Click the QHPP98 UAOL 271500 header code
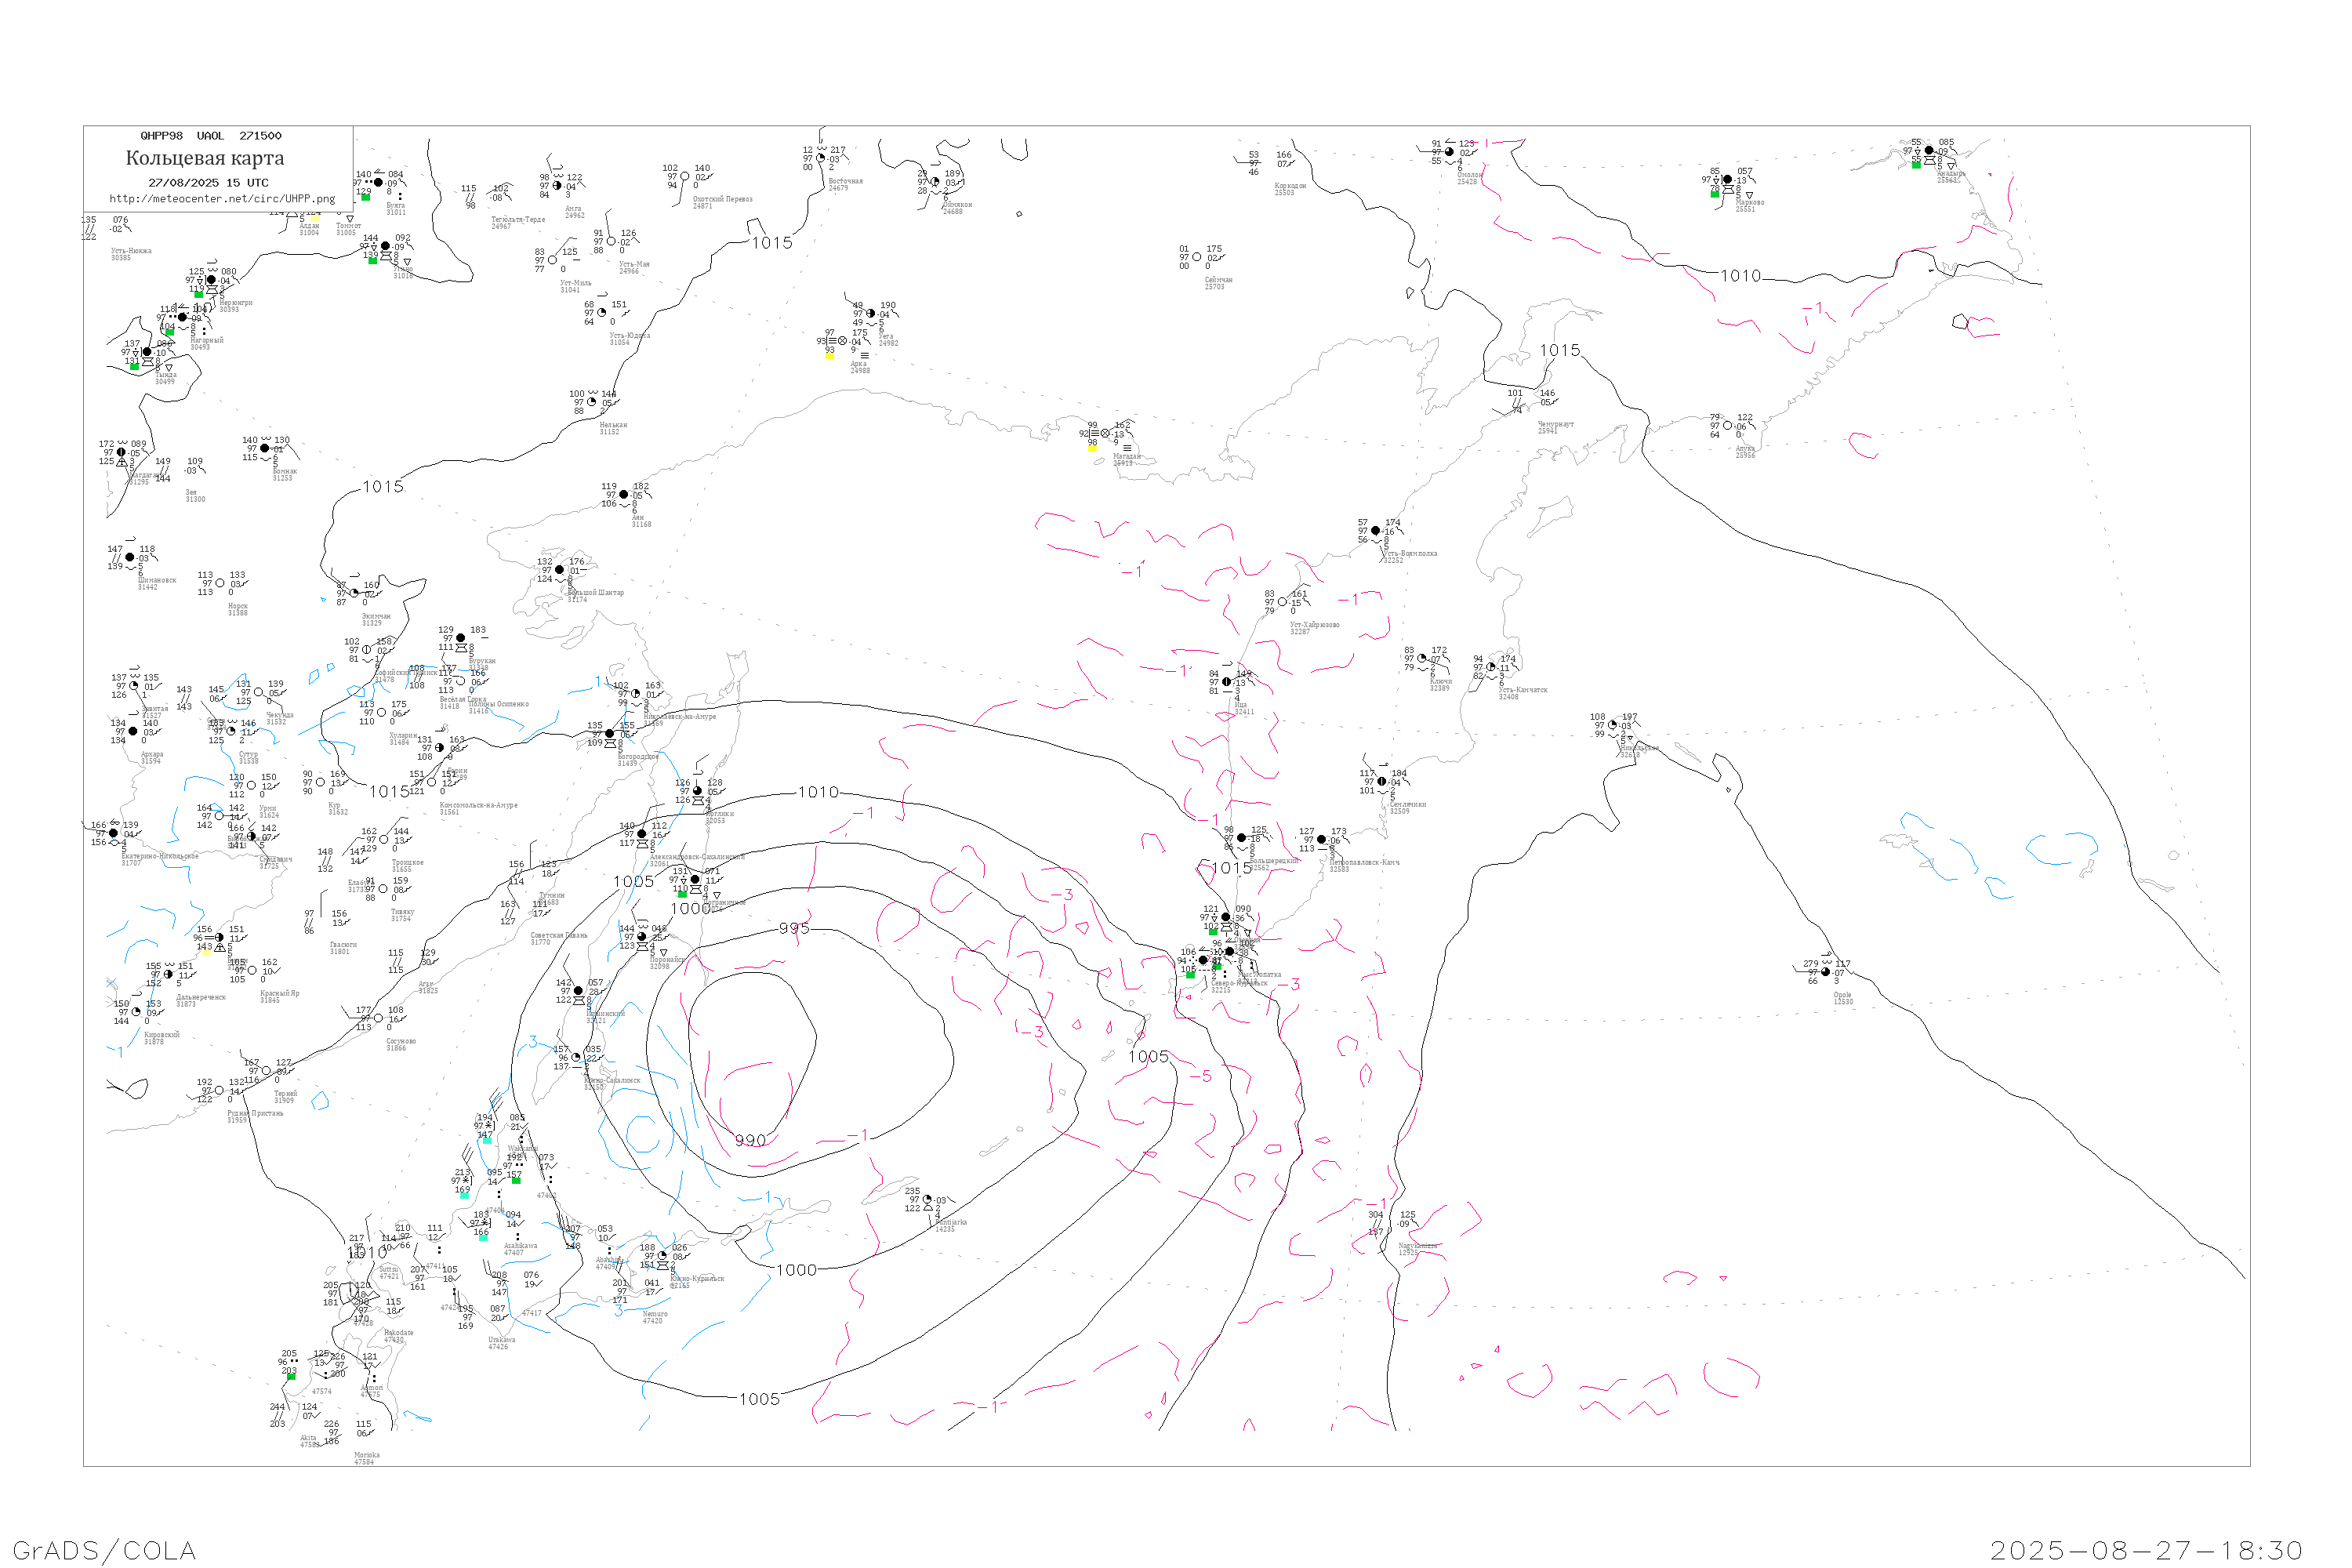 [211, 136]
